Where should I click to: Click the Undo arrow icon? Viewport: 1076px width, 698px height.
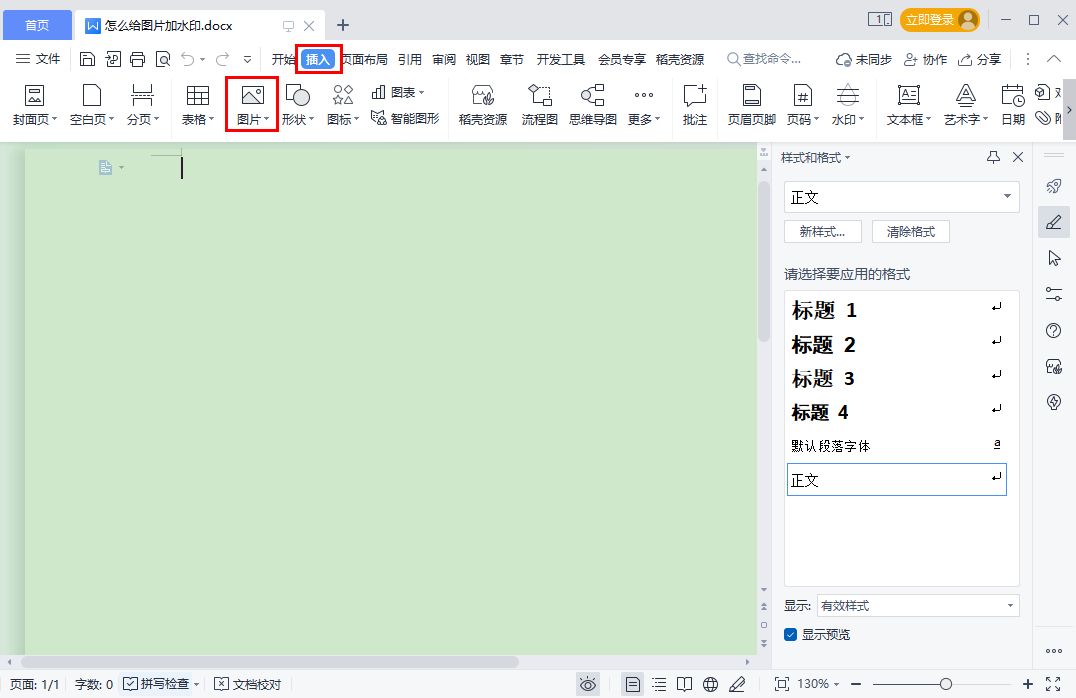point(187,59)
